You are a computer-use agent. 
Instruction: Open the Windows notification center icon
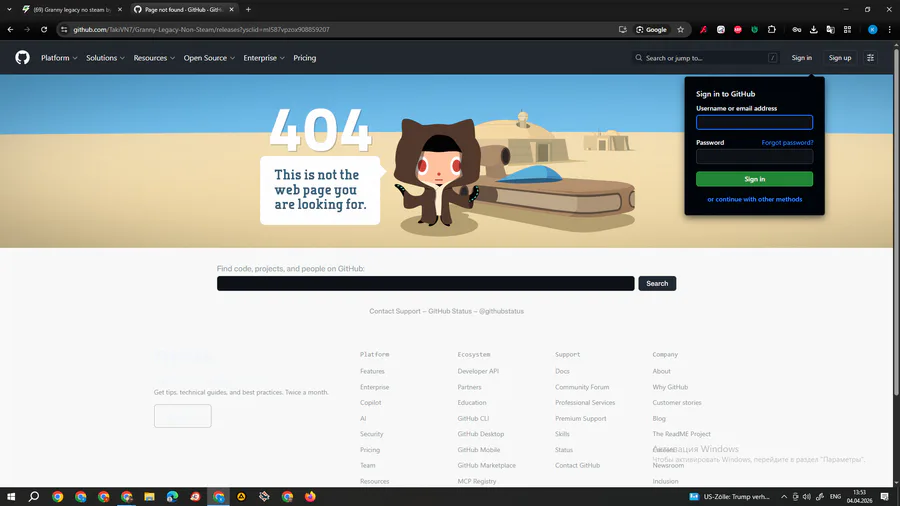point(885,496)
